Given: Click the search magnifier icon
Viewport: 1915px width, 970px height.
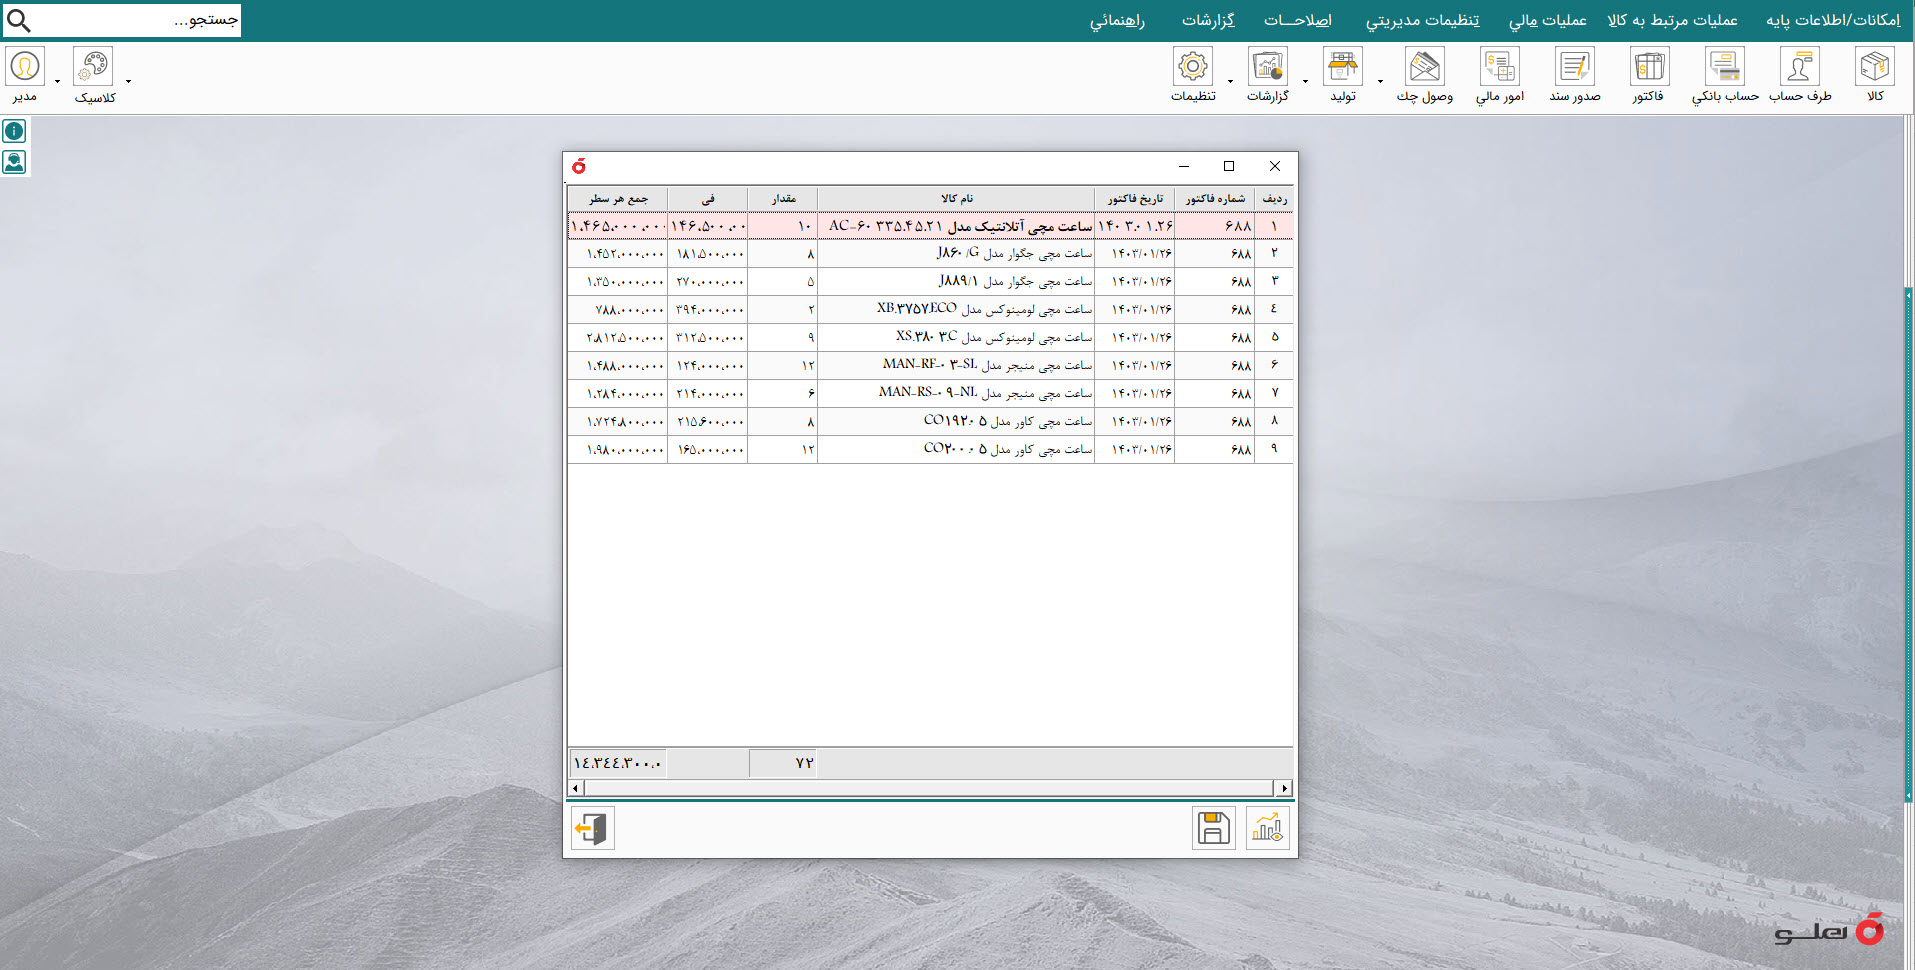Looking at the screenshot, I should (x=19, y=20).
